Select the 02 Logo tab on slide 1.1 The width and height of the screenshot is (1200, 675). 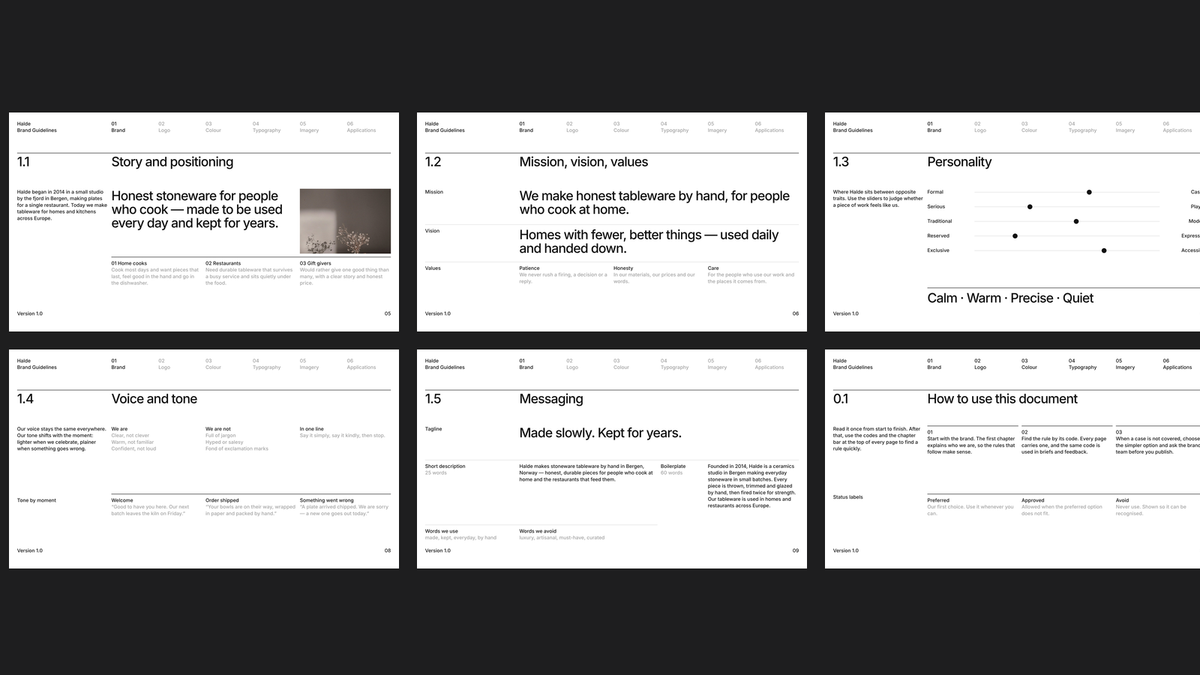tap(164, 127)
